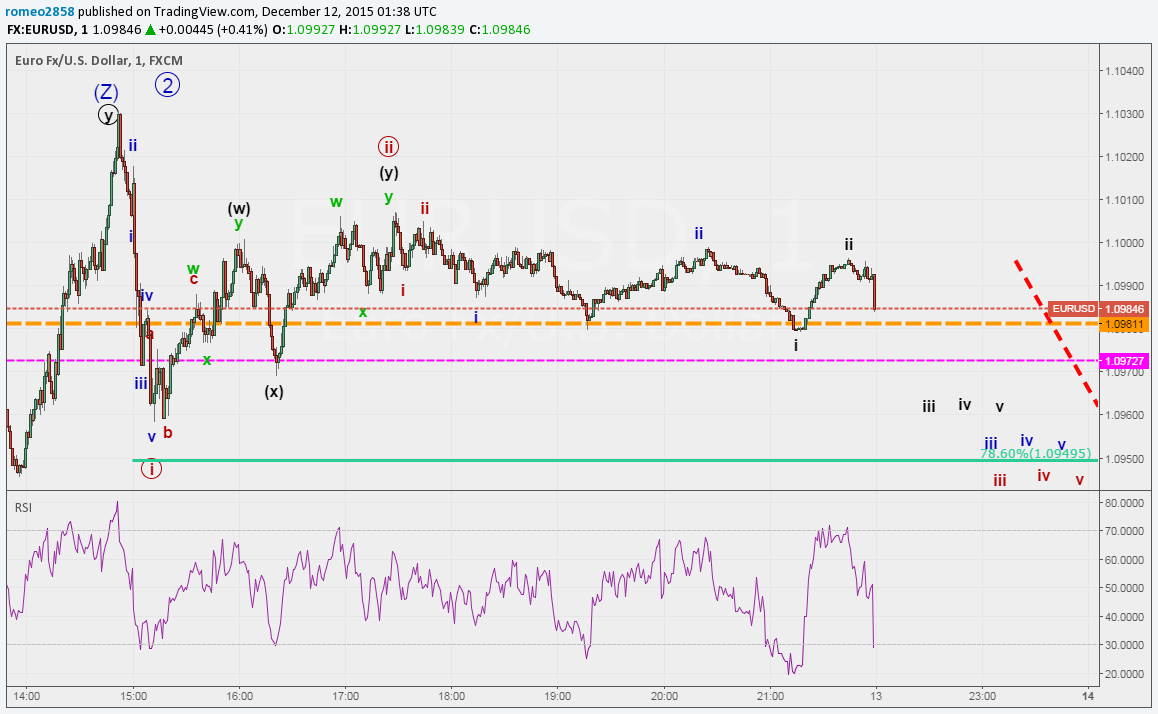Click the L:1.09839 low value

[434, 30]
